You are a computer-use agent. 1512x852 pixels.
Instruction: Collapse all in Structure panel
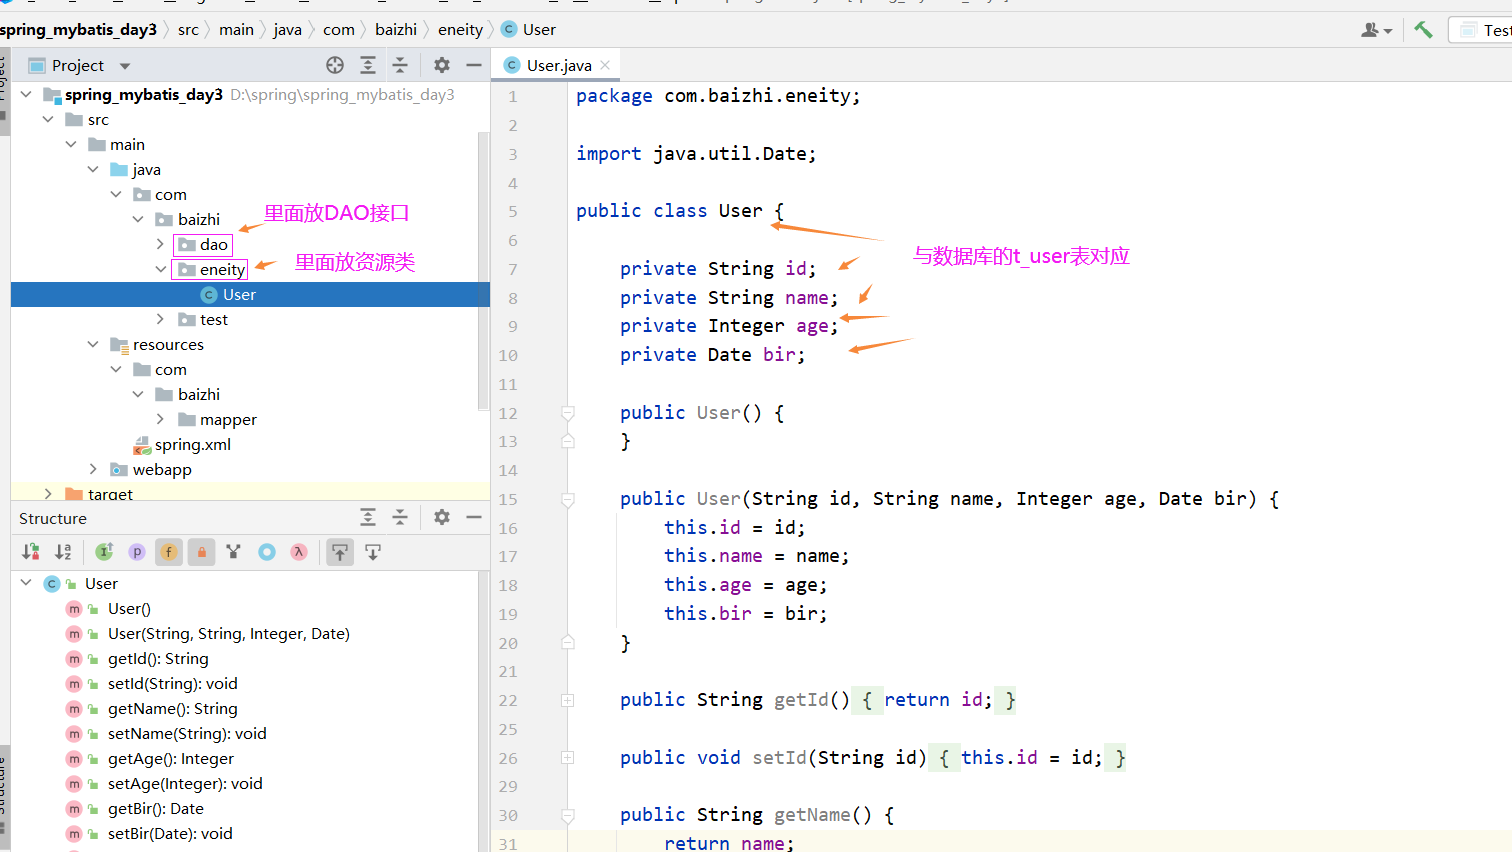coord(400,517)
